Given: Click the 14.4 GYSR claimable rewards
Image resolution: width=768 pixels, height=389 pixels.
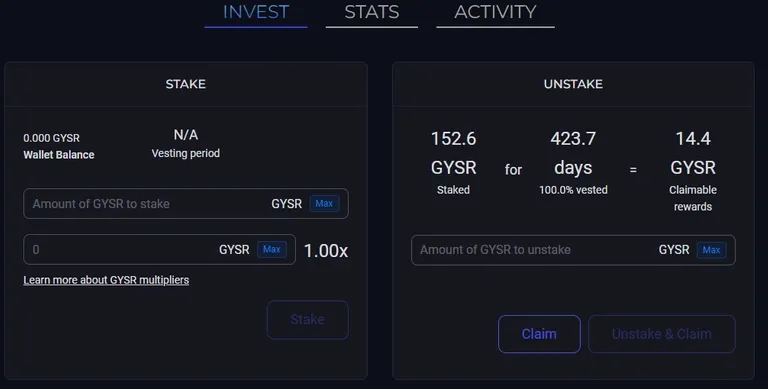Looking at the screenshot, I should tap(693, 153).
